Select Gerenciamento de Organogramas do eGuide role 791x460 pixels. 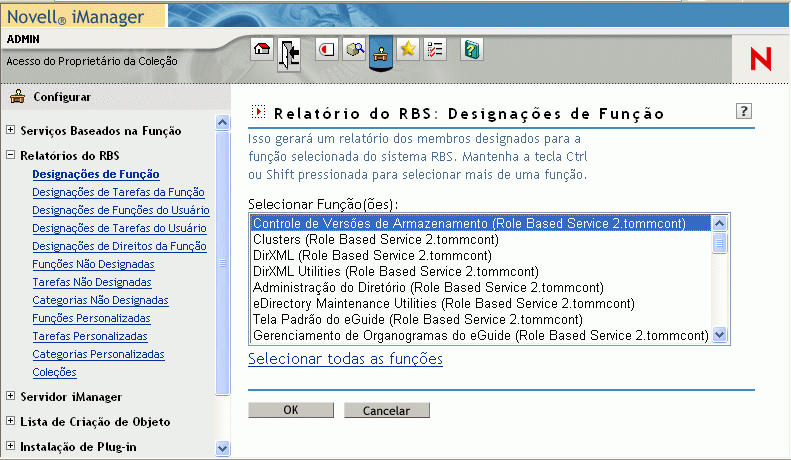481,336
